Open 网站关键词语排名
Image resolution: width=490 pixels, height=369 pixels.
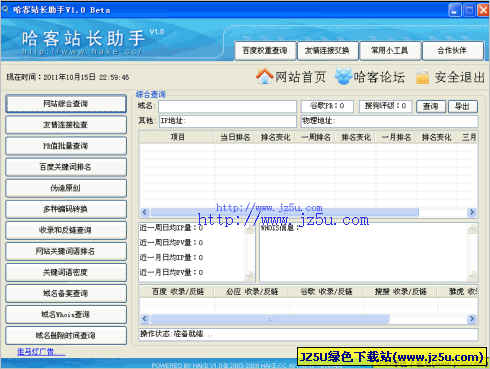(66, 251)
